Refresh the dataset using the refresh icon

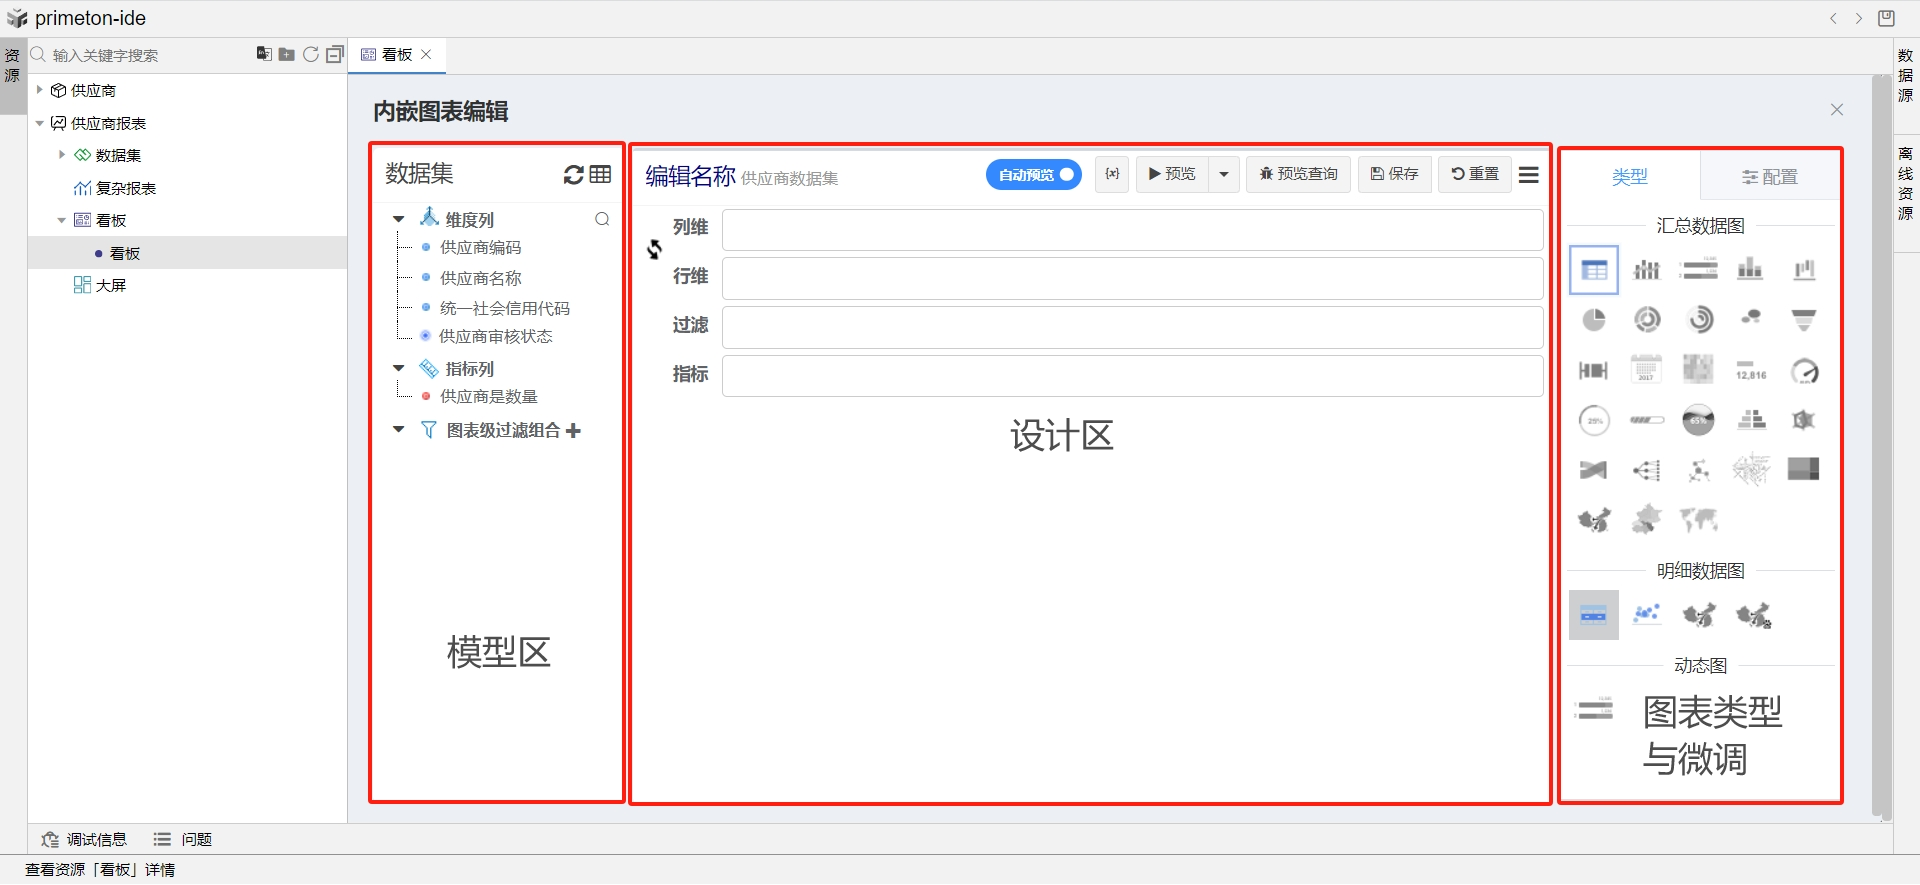[573, 175]
